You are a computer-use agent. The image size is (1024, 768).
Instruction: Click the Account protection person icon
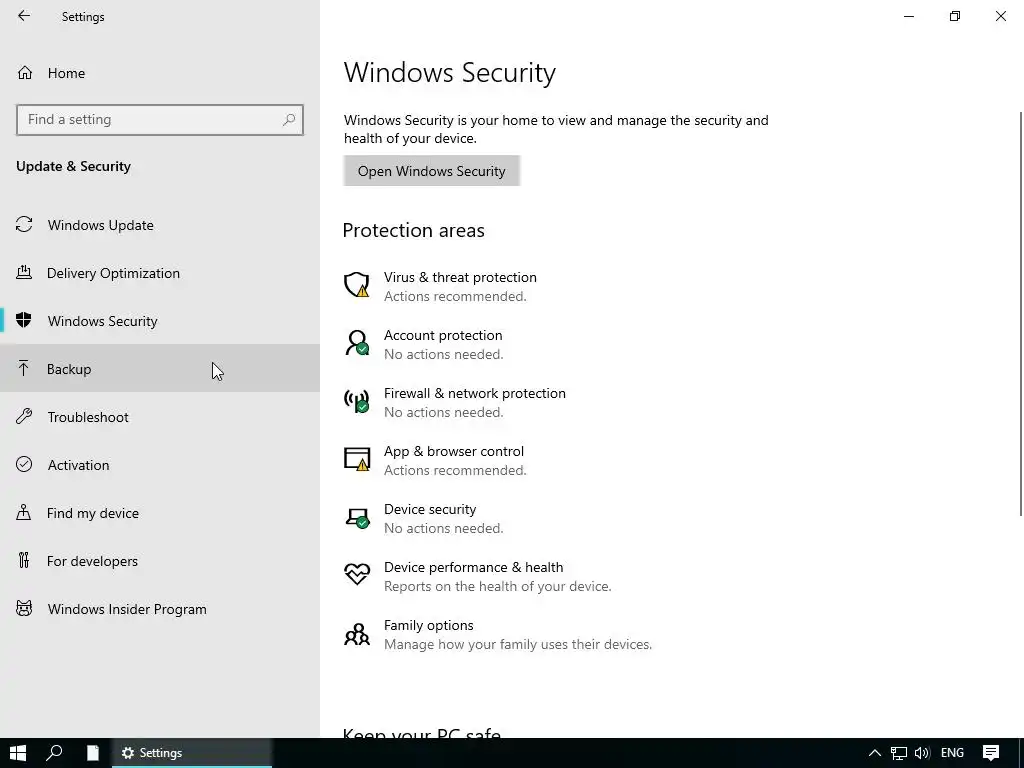point(357,343)
